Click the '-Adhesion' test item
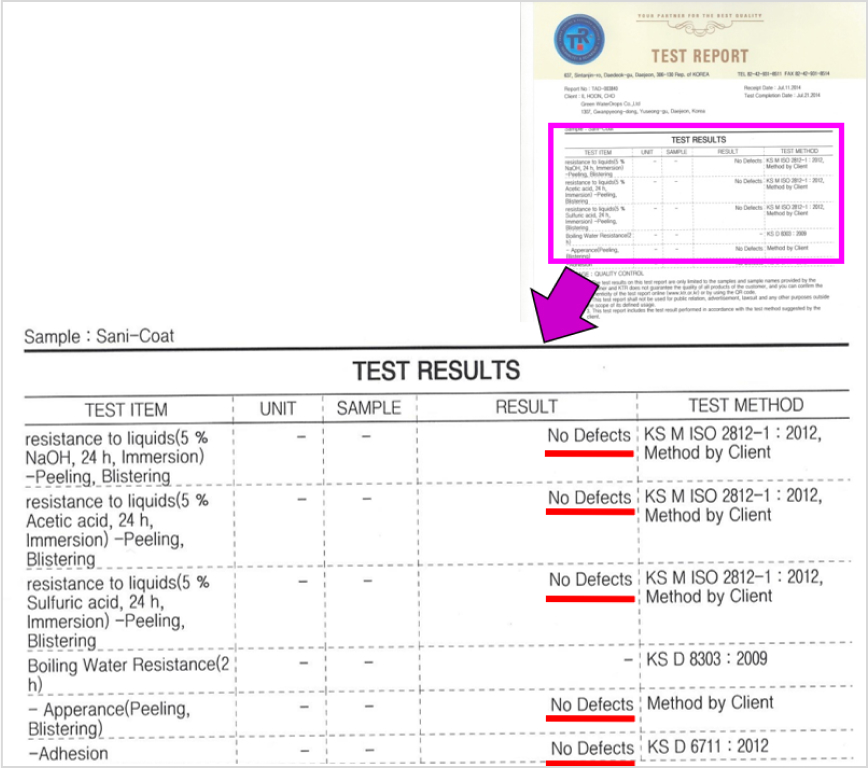This screenshot has height=768, width=868. (69, 754)
